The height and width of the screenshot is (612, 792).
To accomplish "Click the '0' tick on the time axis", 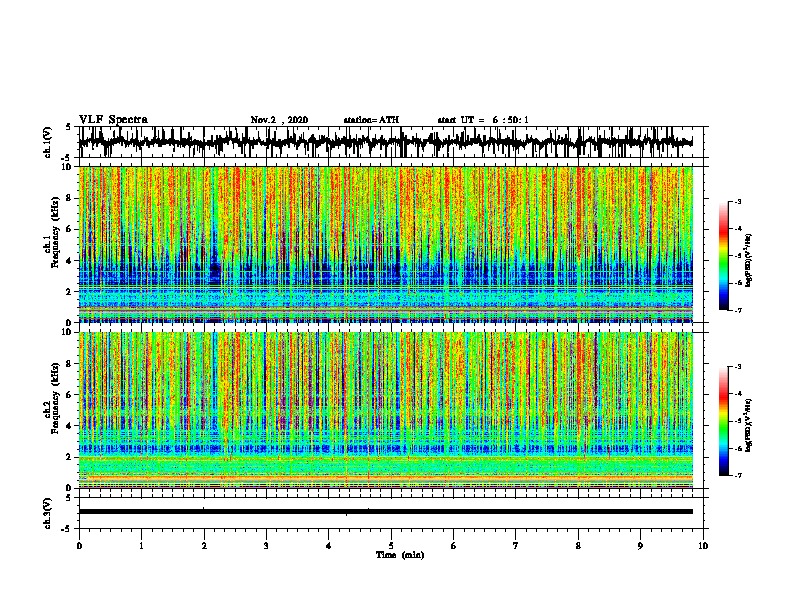I will click(79, 546).
